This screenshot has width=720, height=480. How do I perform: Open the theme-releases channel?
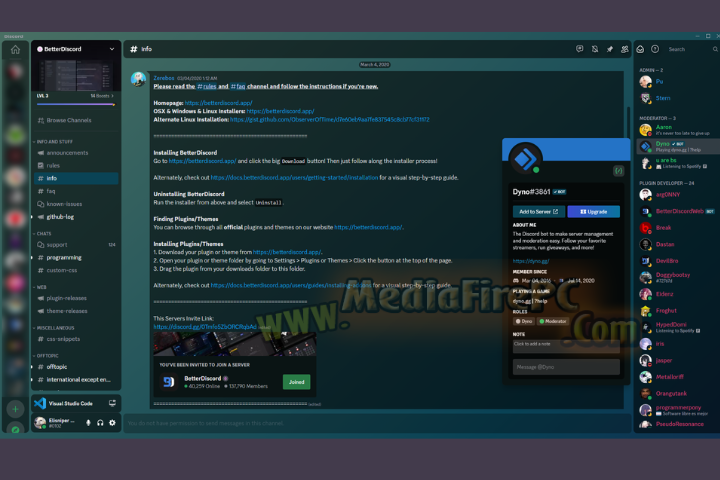click(x=76, y=311)
